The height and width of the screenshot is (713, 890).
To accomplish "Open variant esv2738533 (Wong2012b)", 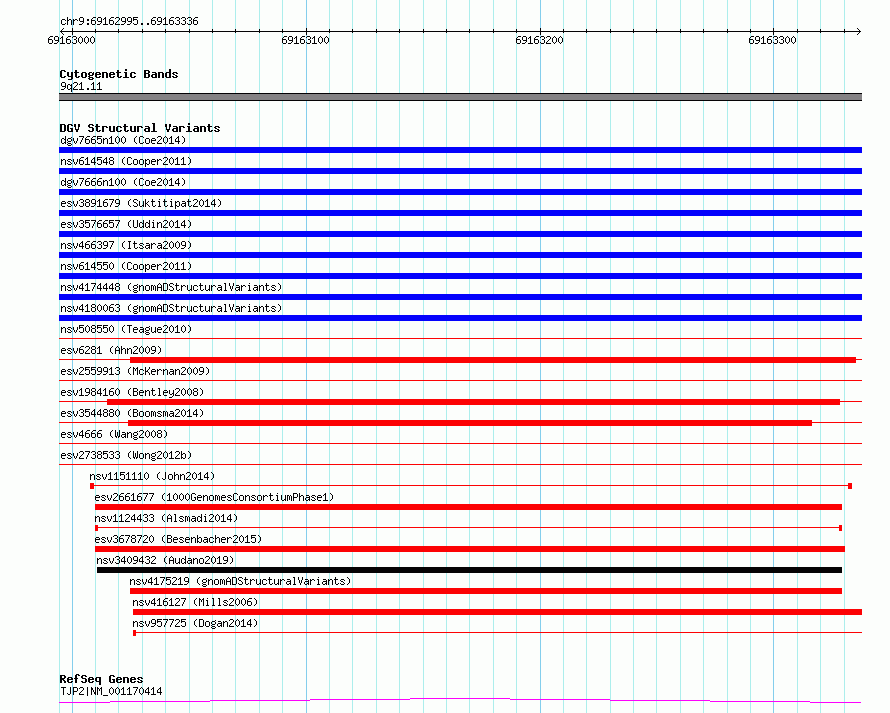I will tap(126, 455).
